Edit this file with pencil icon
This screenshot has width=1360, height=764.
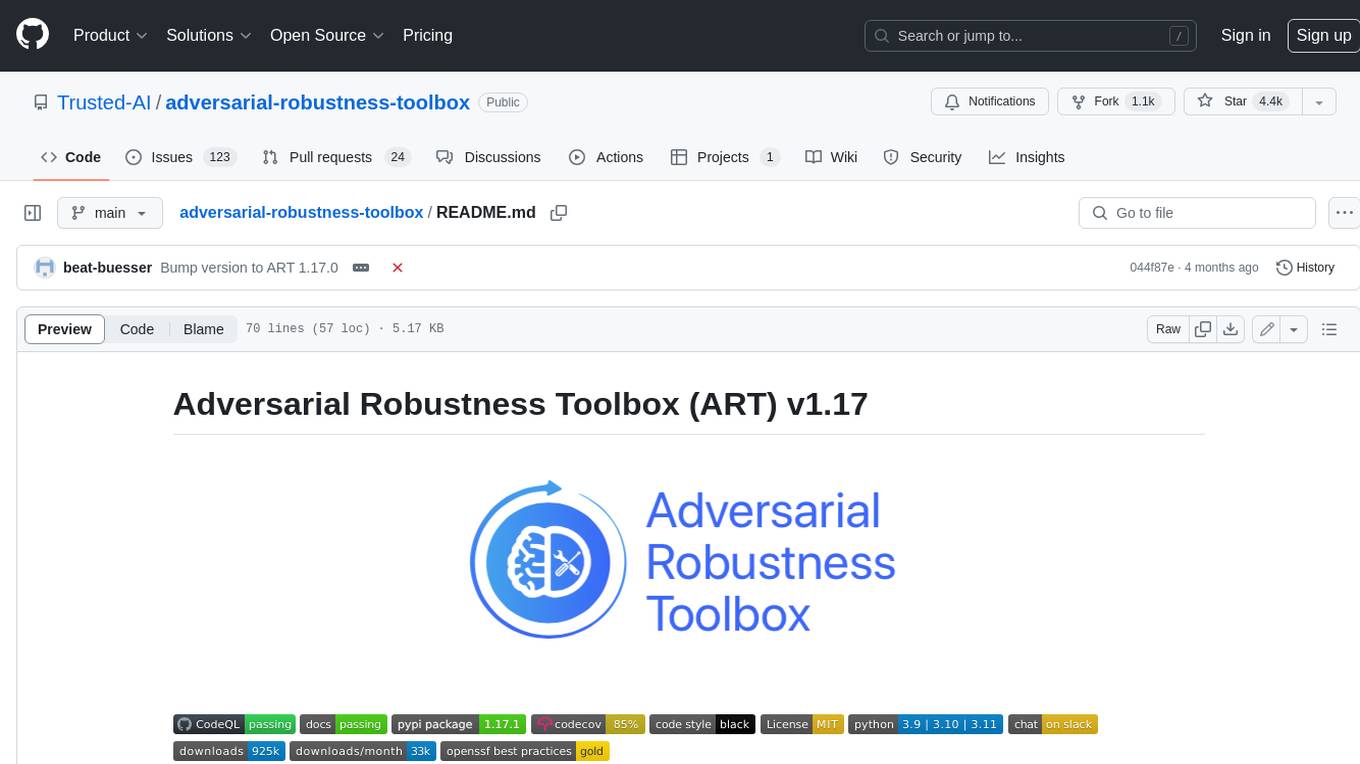[1267, 329]
